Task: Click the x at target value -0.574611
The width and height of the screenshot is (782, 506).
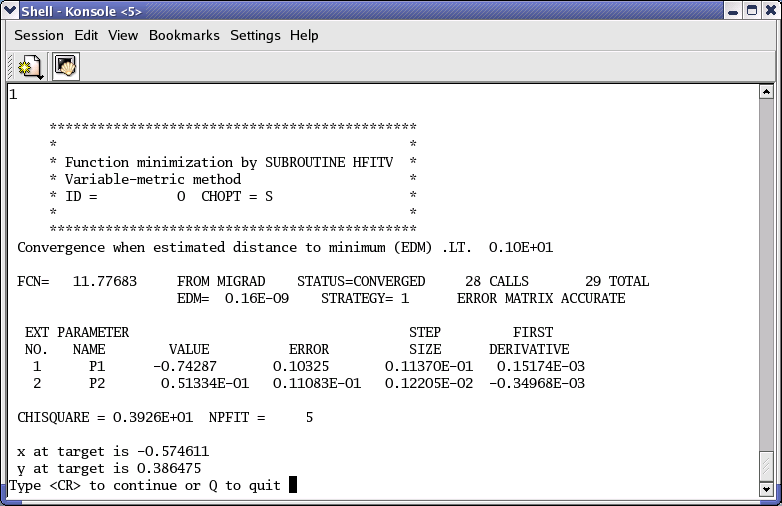Action: click(173, 452)
